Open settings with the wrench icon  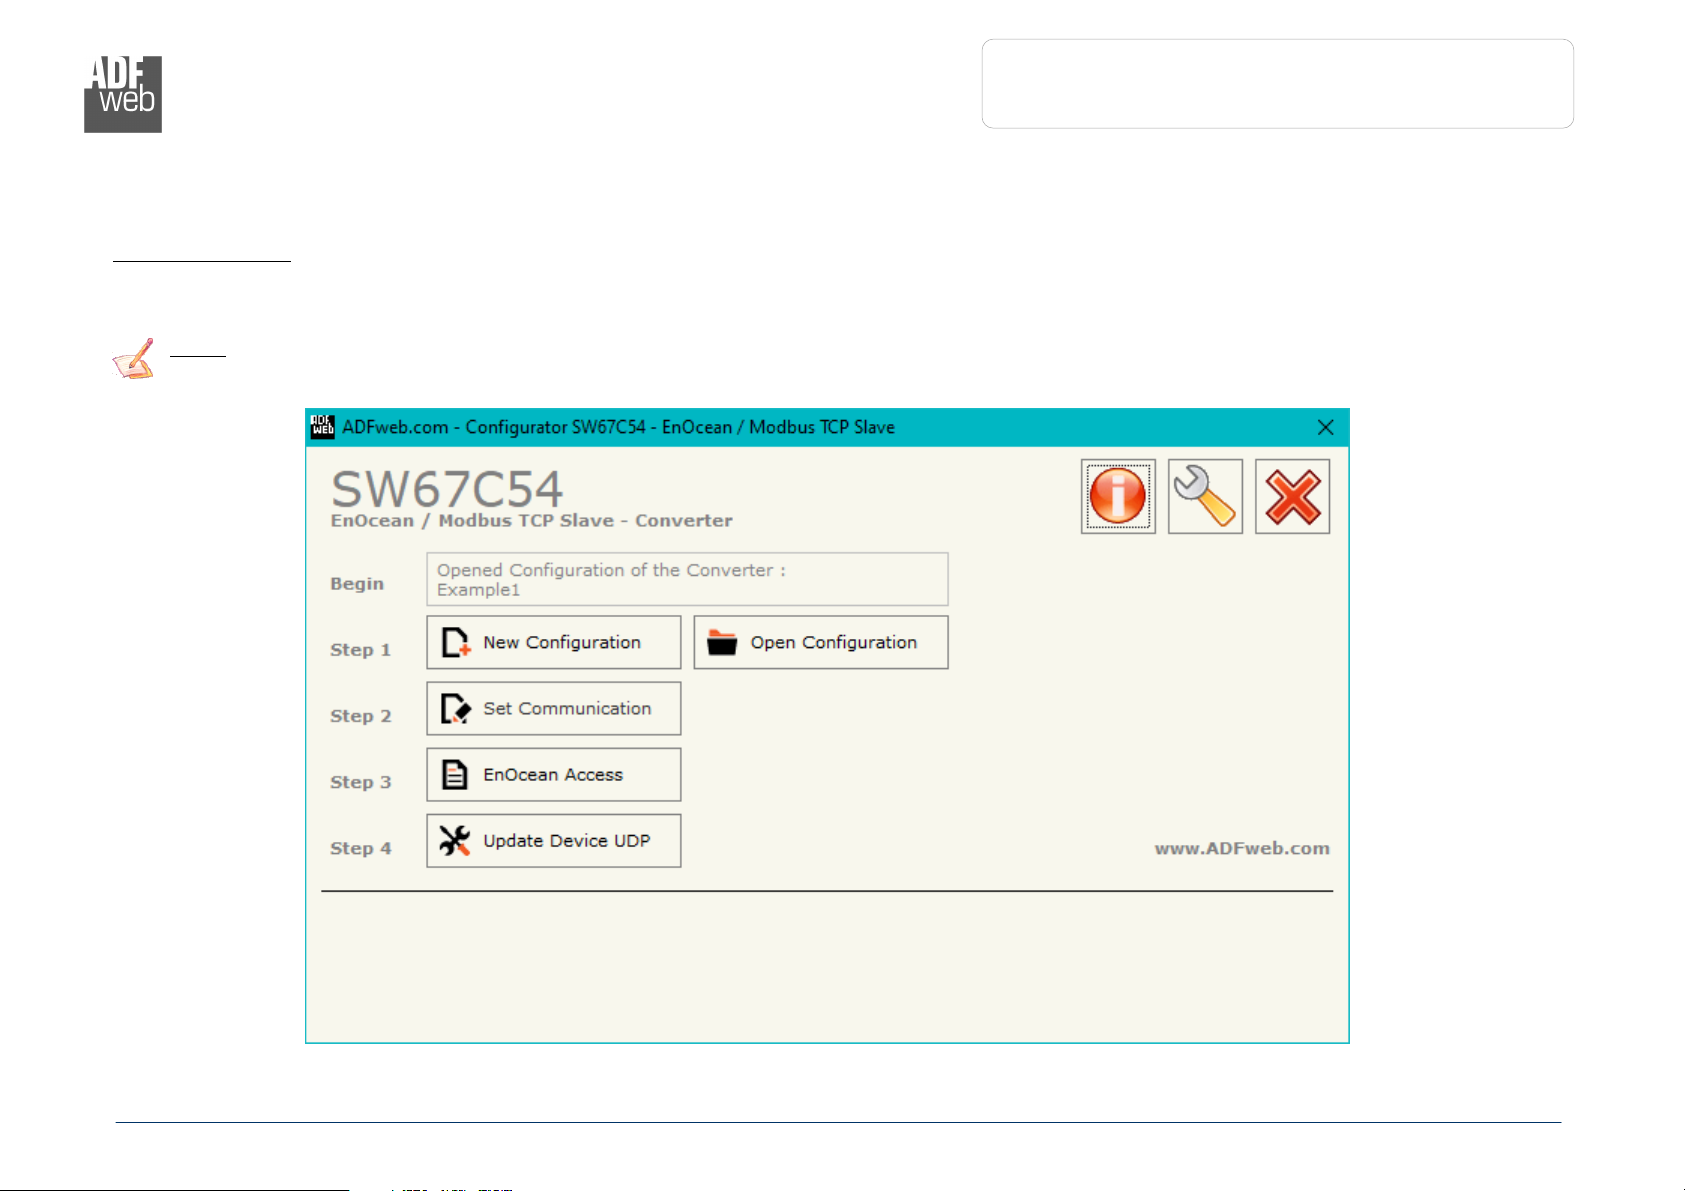coord(1205,496)
